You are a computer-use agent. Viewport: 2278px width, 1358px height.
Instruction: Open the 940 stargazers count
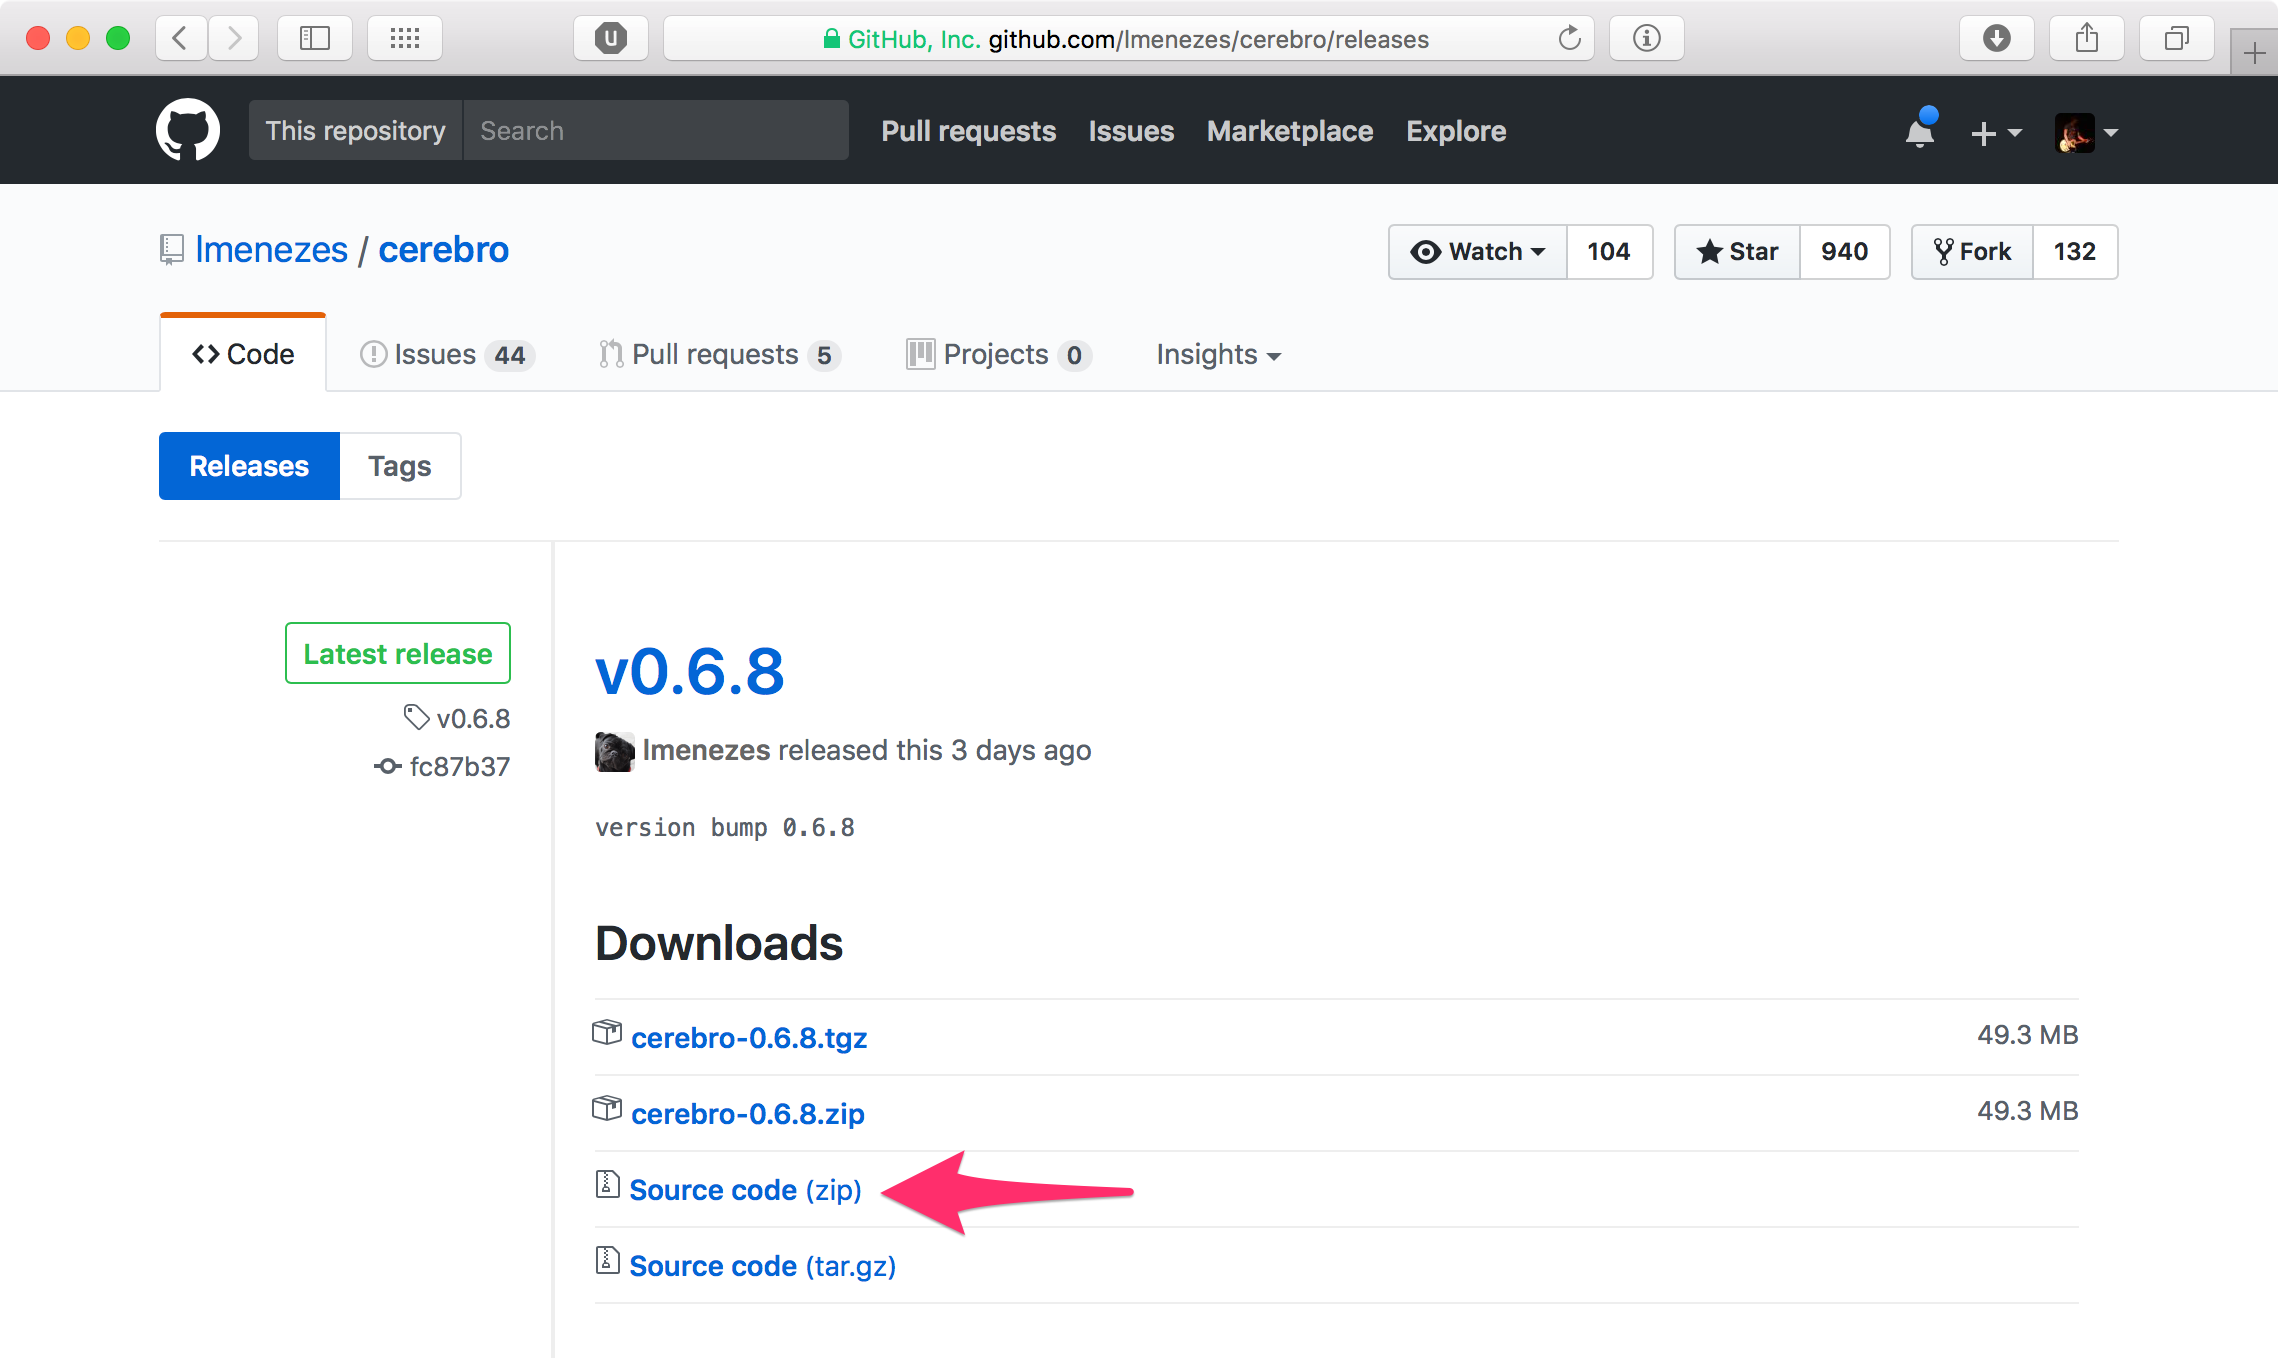tap(1845, 252)
